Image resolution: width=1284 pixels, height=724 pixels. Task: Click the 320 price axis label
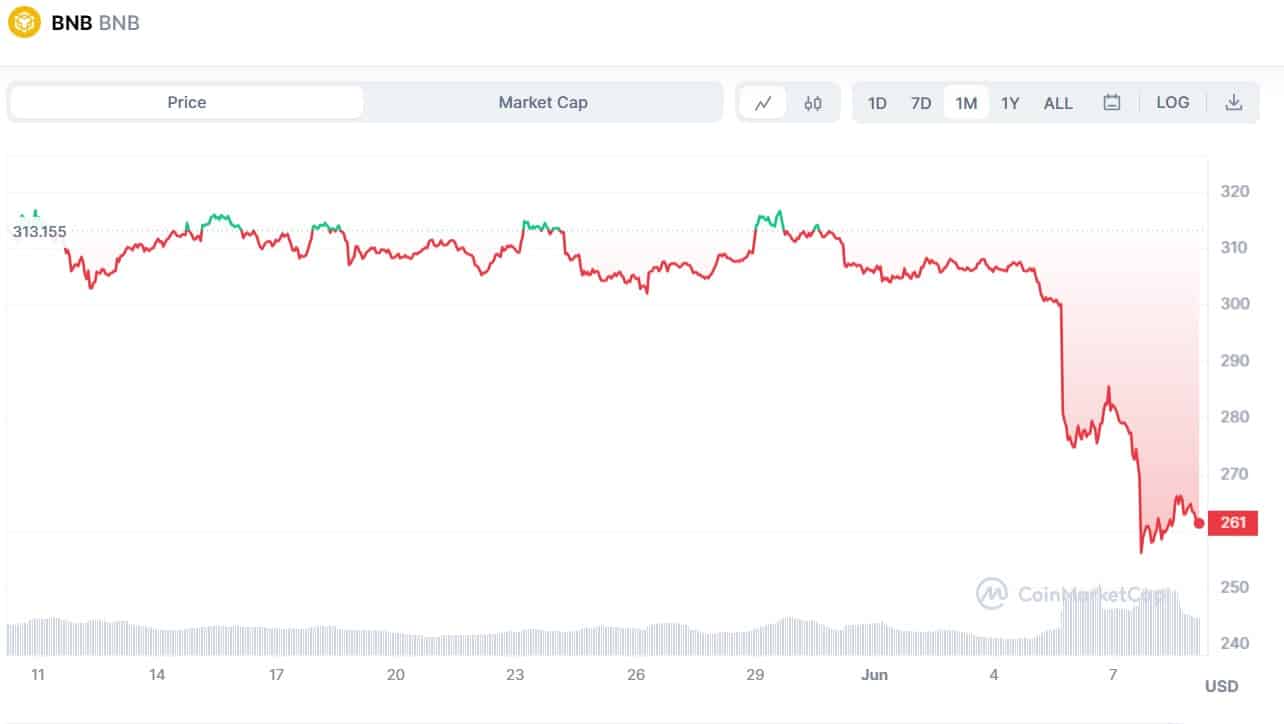pyautogui.click(x=1233, y=190)
